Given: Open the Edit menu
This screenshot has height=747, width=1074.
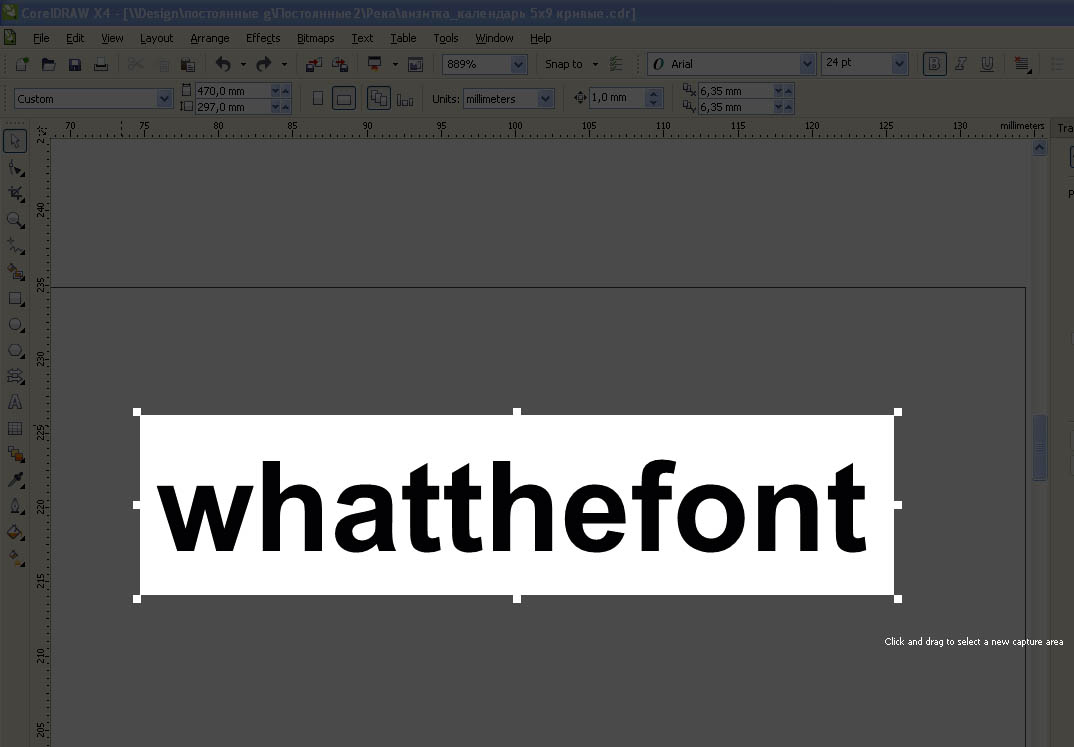Looking at the screenshot, I should pos(75,38).
